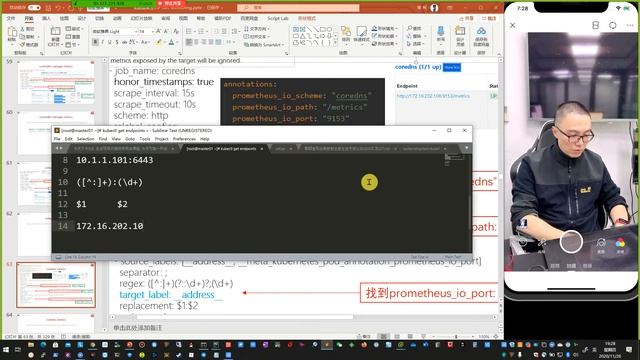Viewport: 640px width, 360px height.
Task: Open Sublime tab list dropdown arrow
Action: [466, 148]
